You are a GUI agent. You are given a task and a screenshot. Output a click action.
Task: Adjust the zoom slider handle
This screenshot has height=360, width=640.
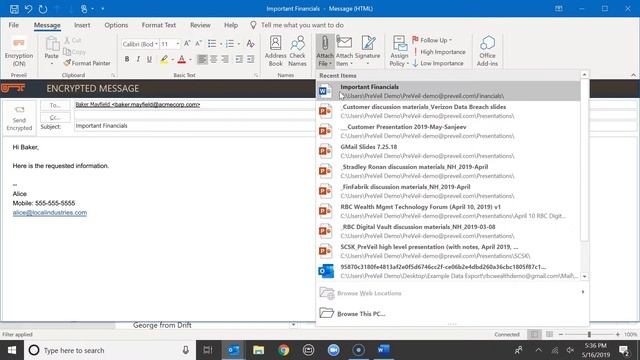589,334
